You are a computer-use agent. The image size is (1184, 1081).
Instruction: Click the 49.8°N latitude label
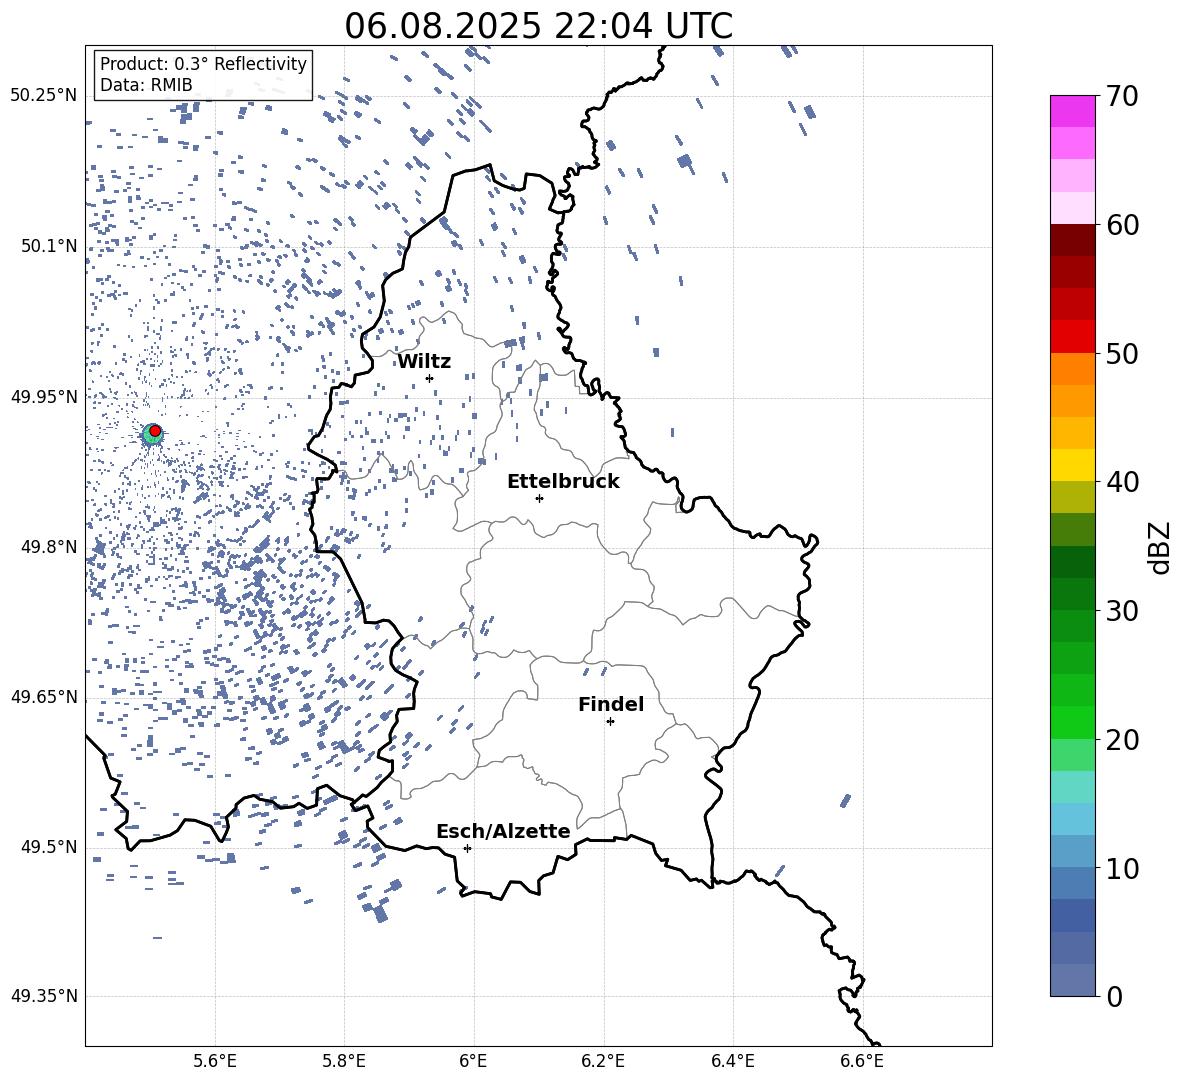49,547
